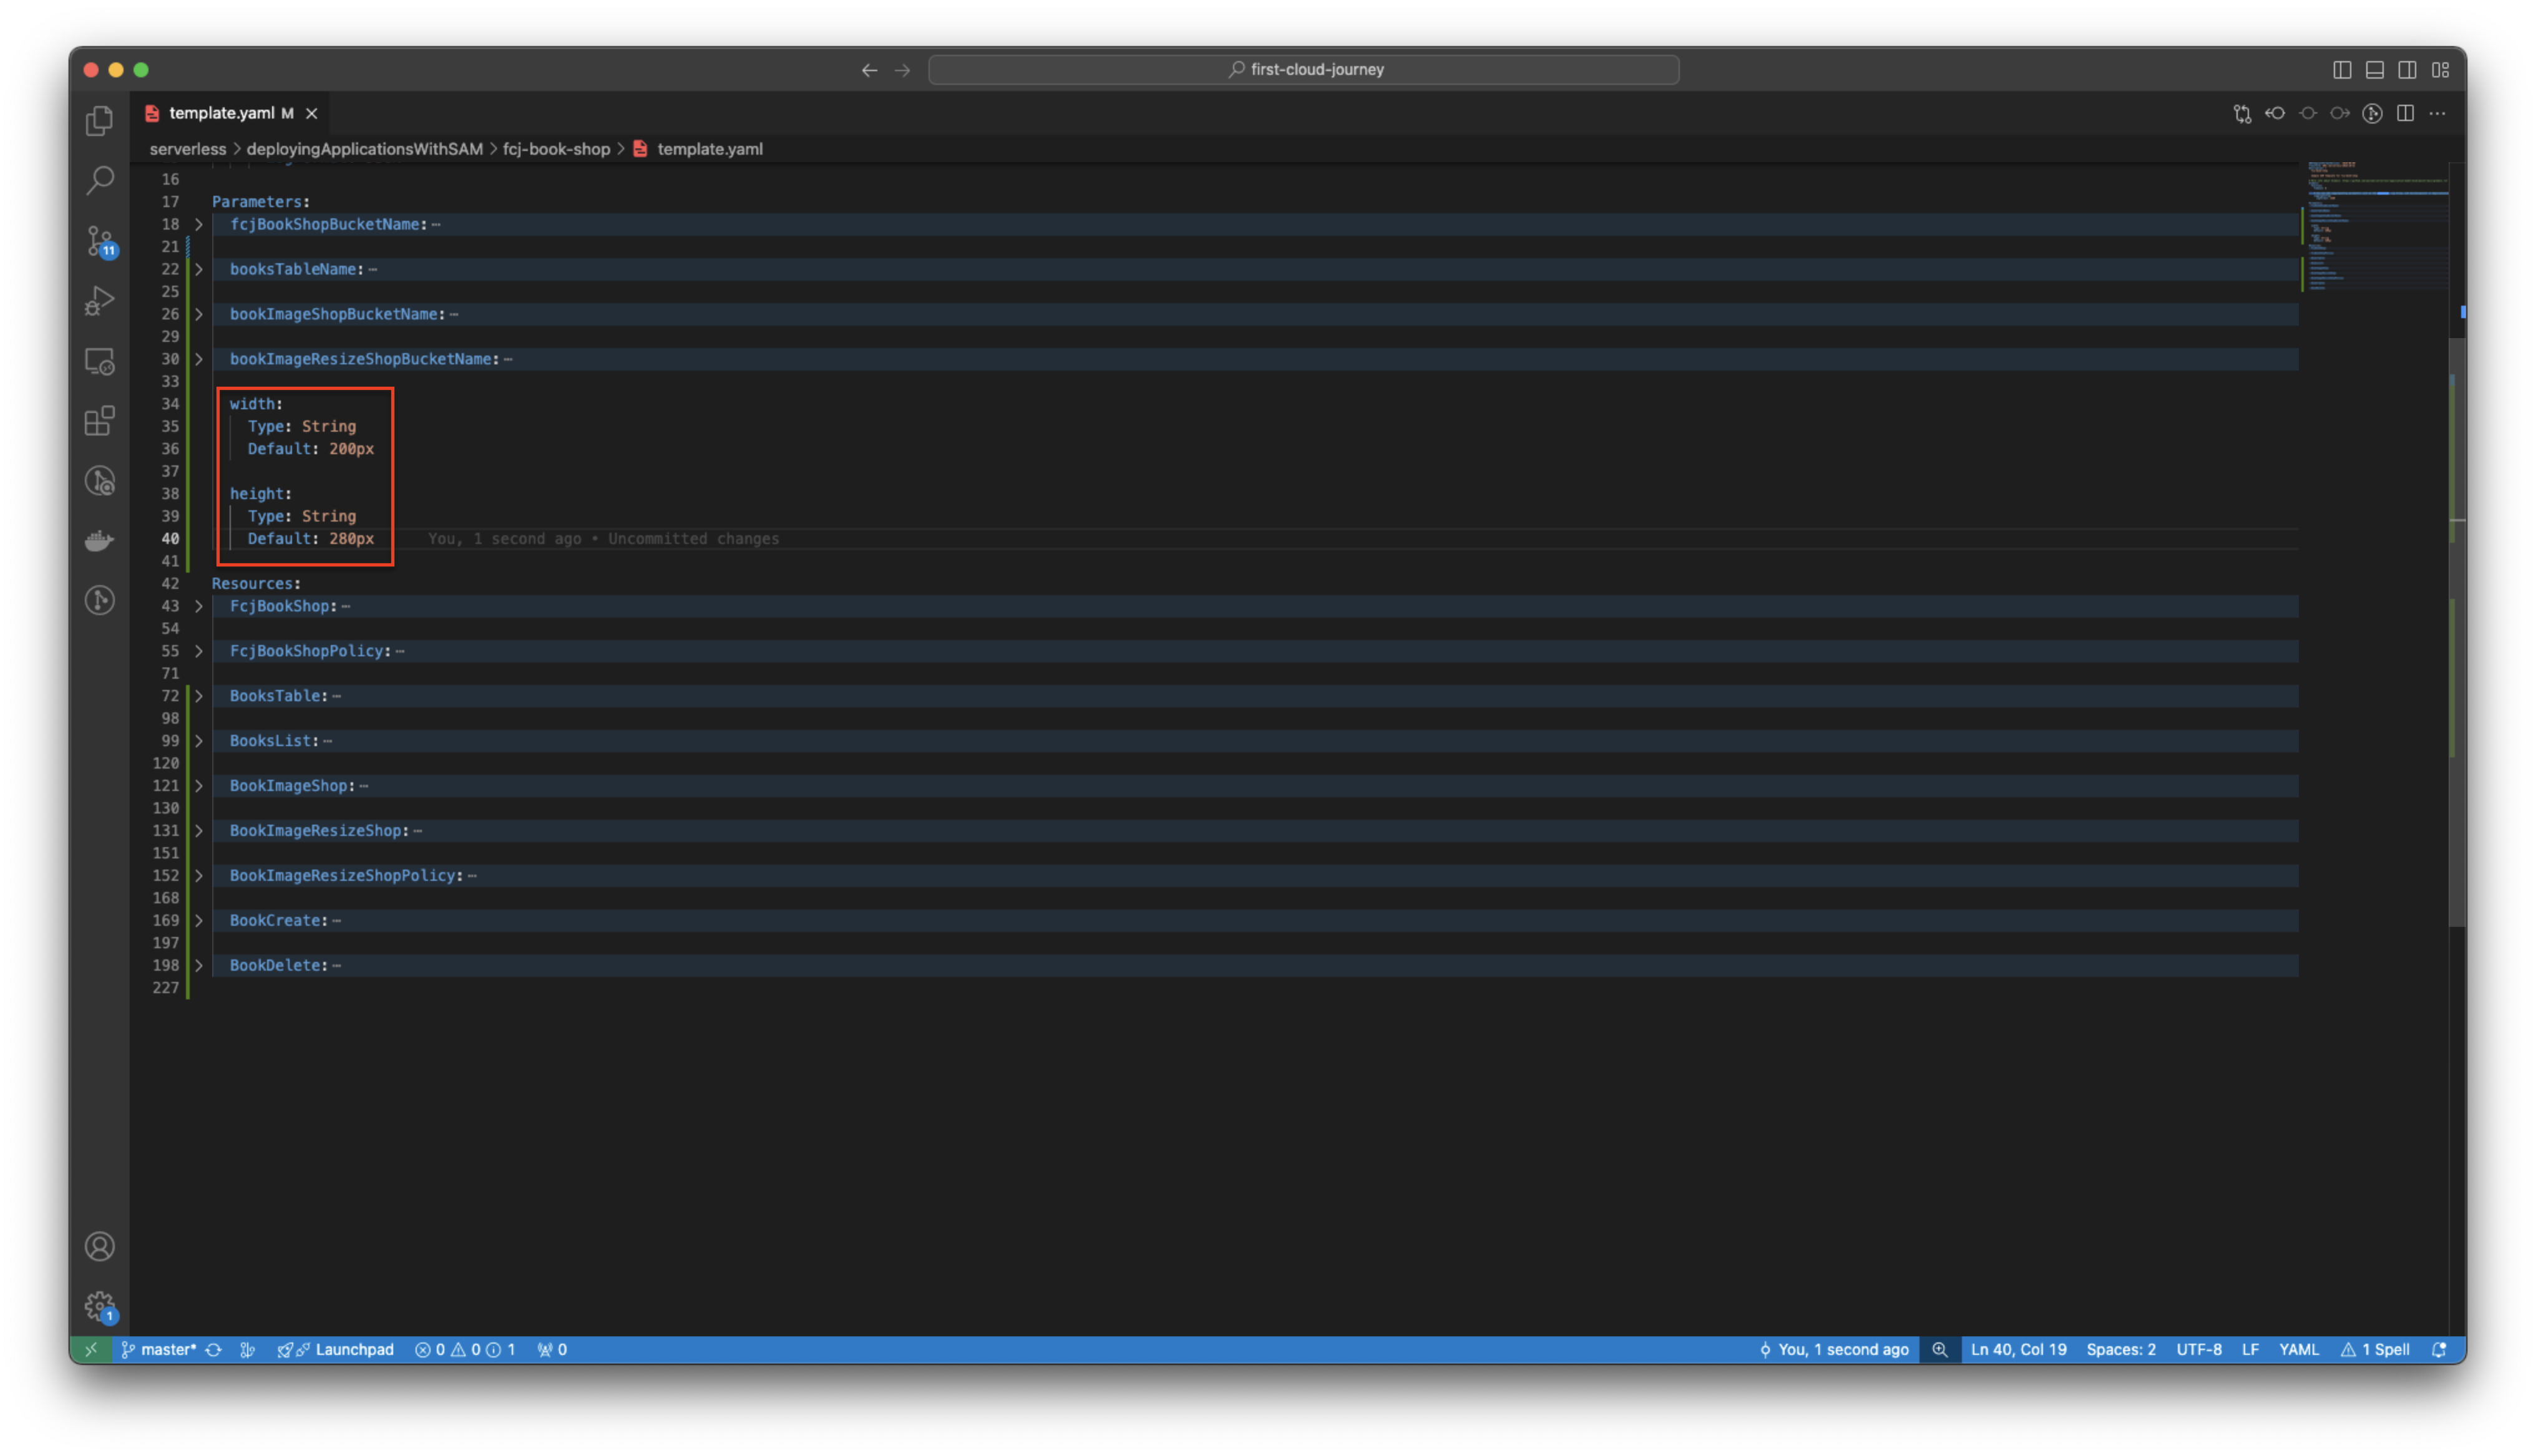The height and width of the screenshot is (1456, 2536).
Task: Change indentation via Spaces: 2
Action: (2121, 1350)
